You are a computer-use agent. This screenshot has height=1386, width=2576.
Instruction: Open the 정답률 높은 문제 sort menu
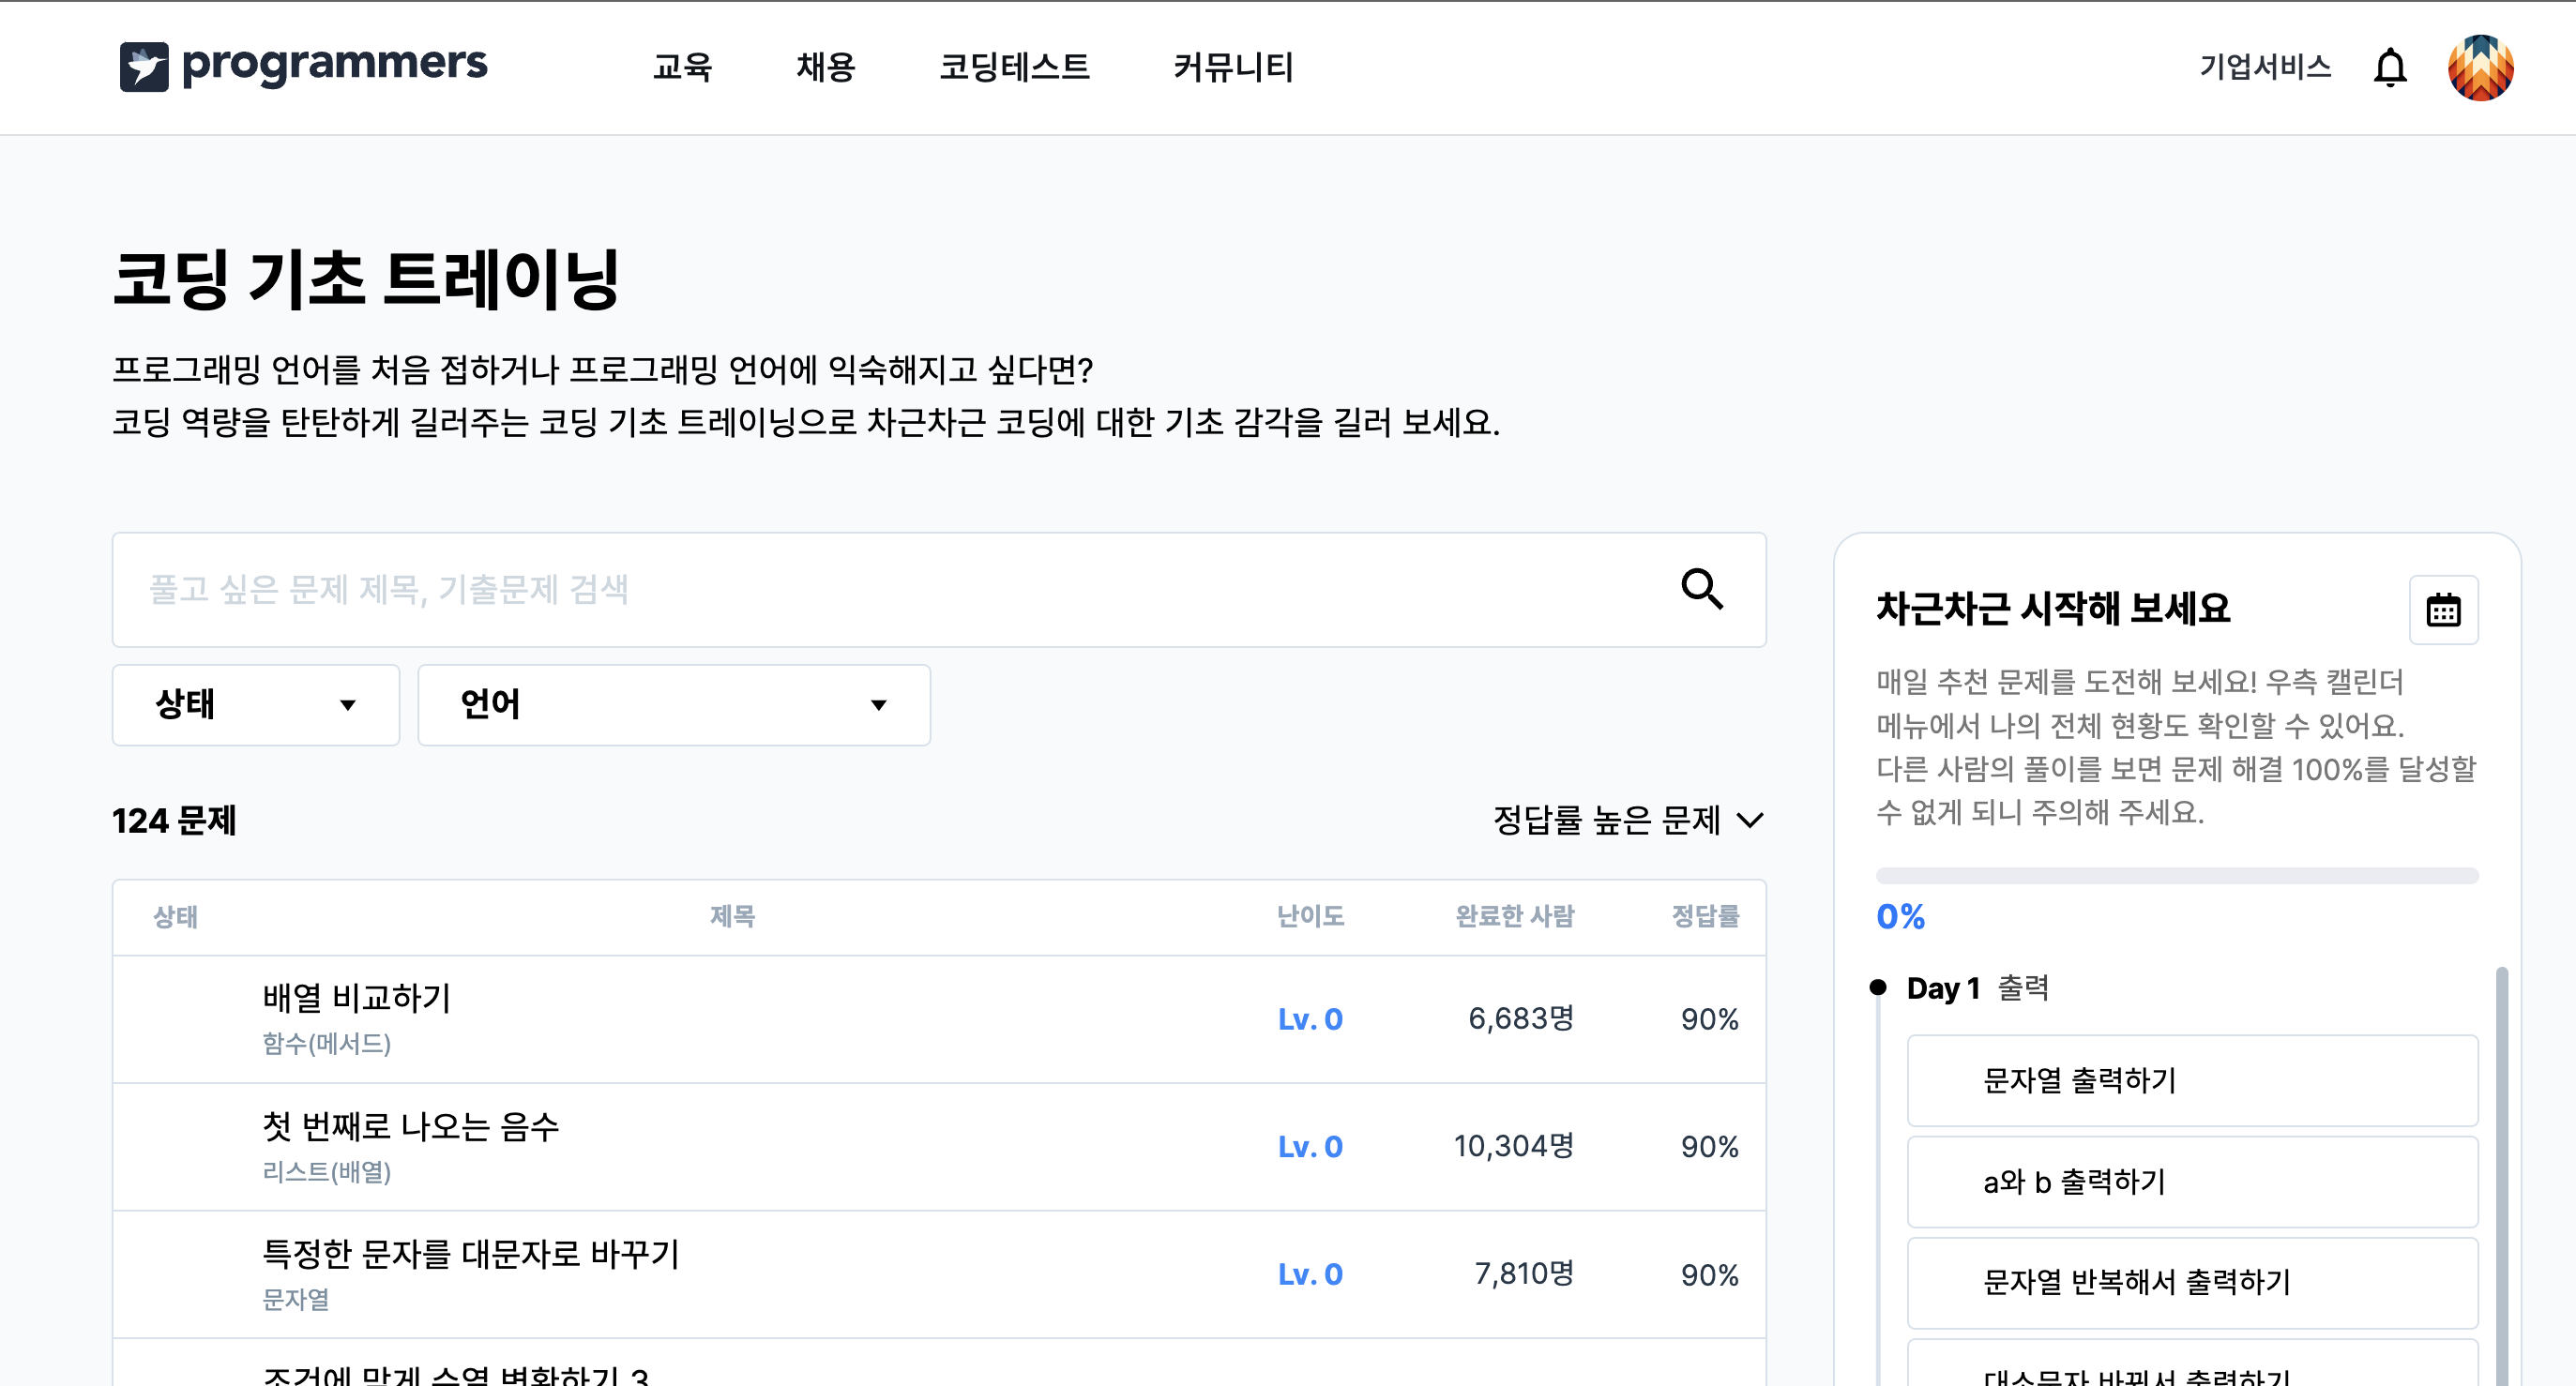pyautogui.click(x=1627, y=820)
